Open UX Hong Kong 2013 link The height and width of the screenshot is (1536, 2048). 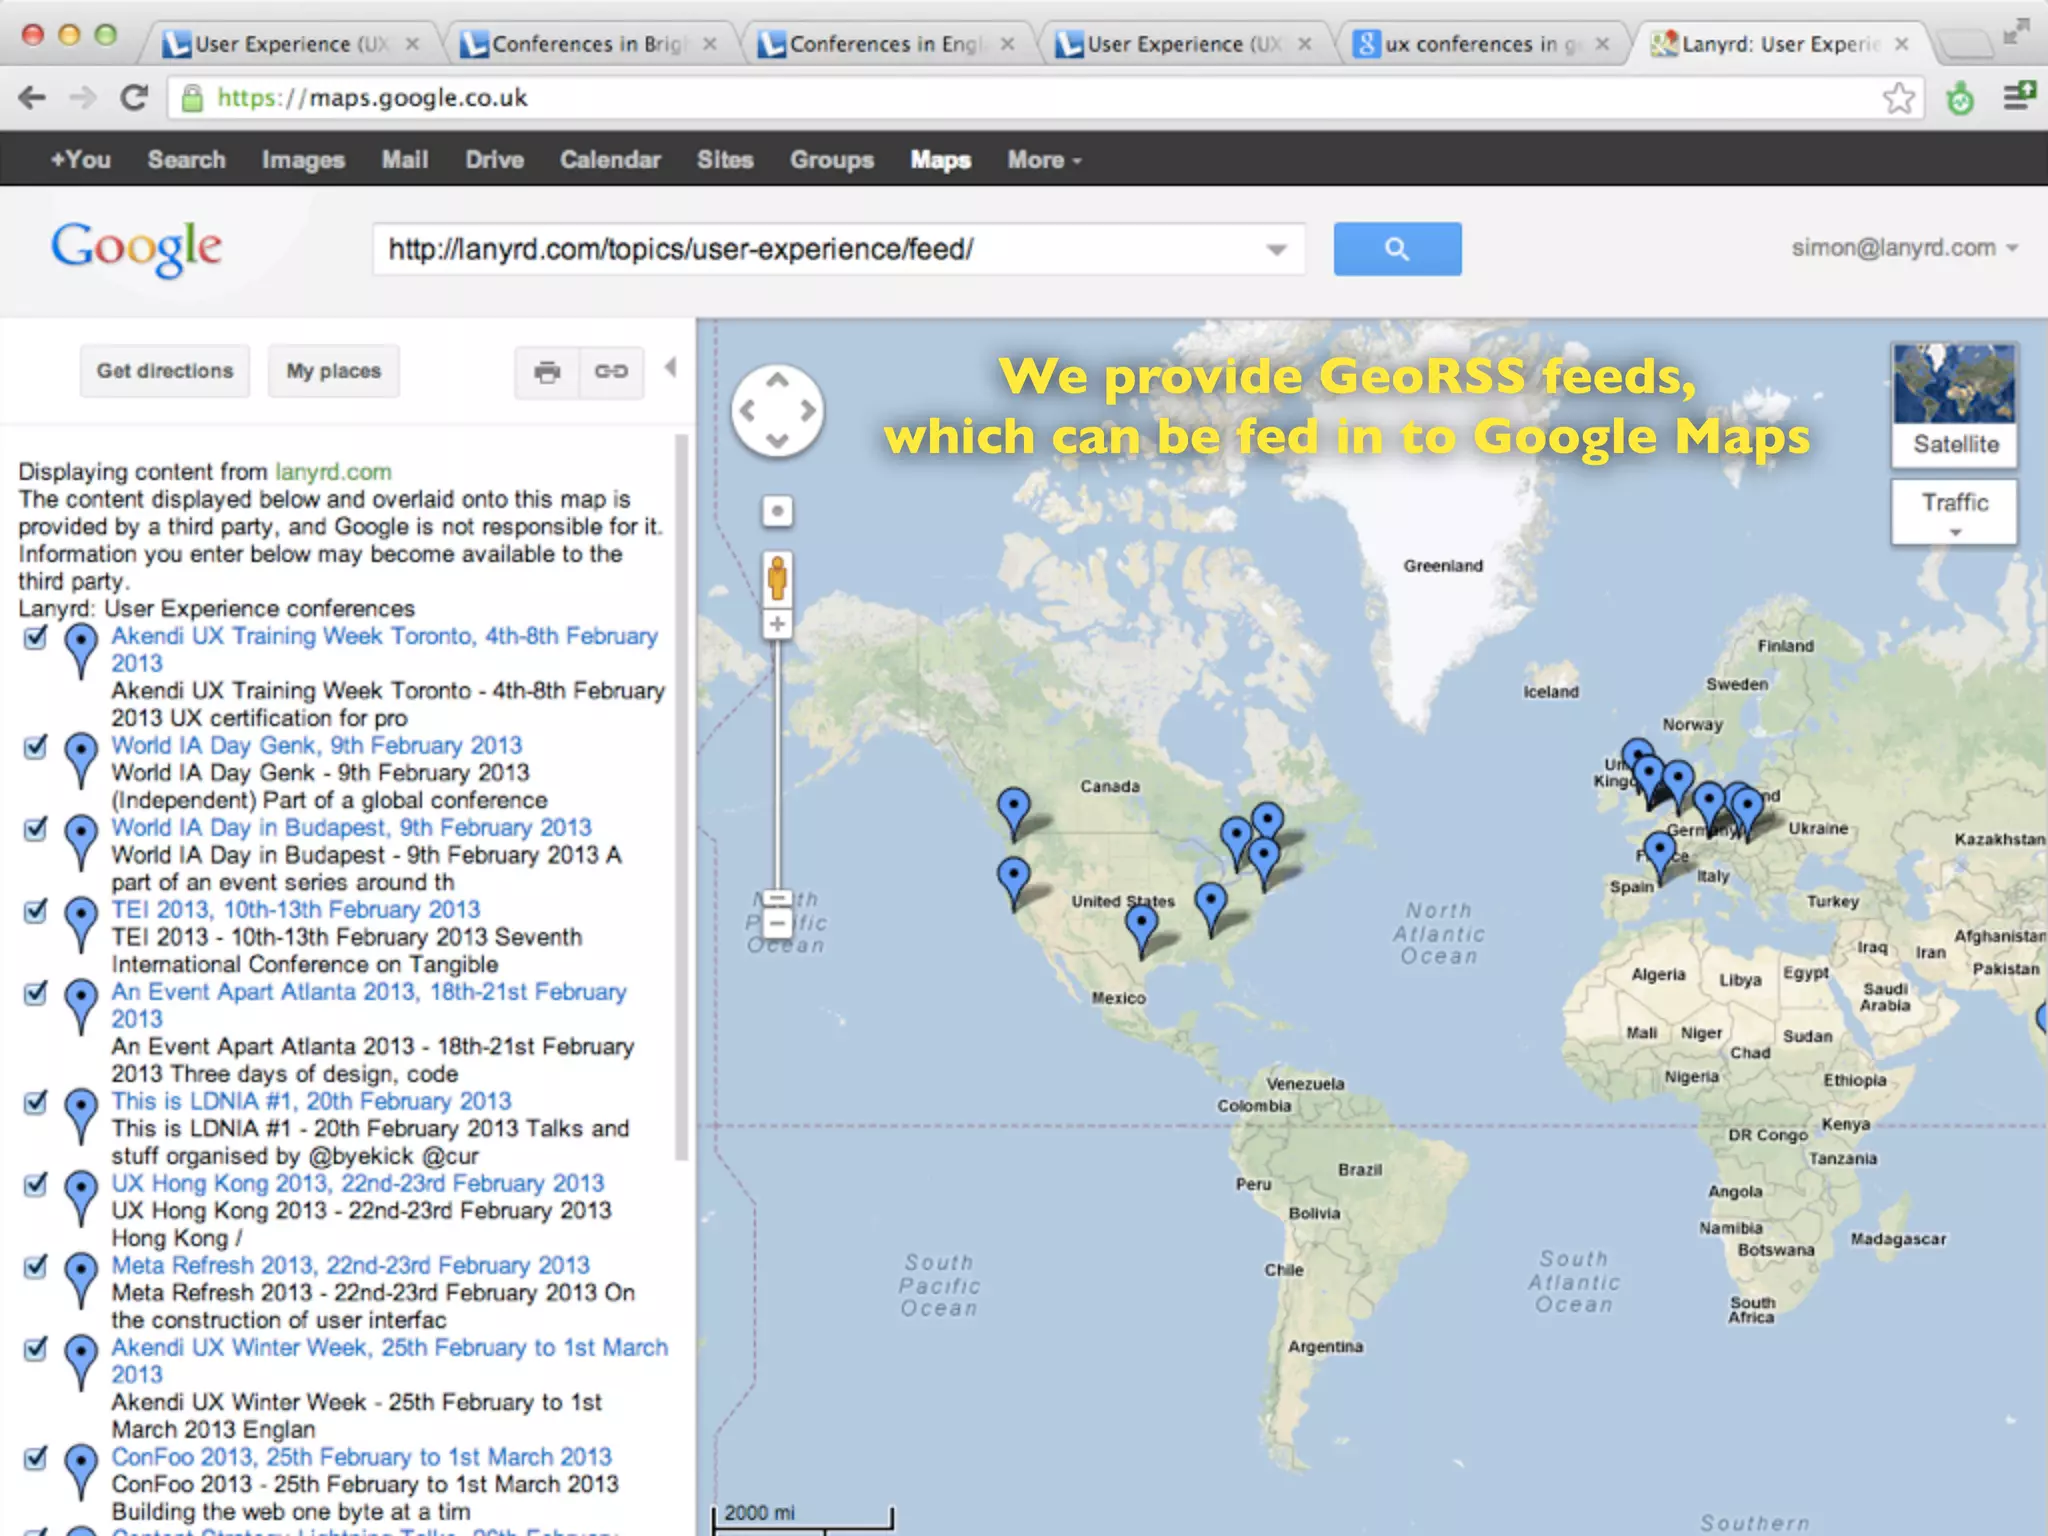357,1183
